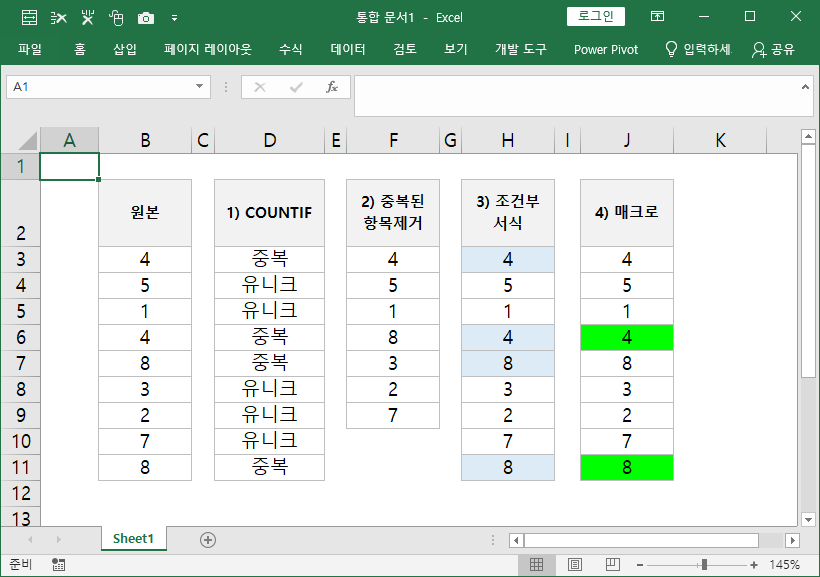
Task: Click the Tell Me lightbulb search box
Action: 699,49
